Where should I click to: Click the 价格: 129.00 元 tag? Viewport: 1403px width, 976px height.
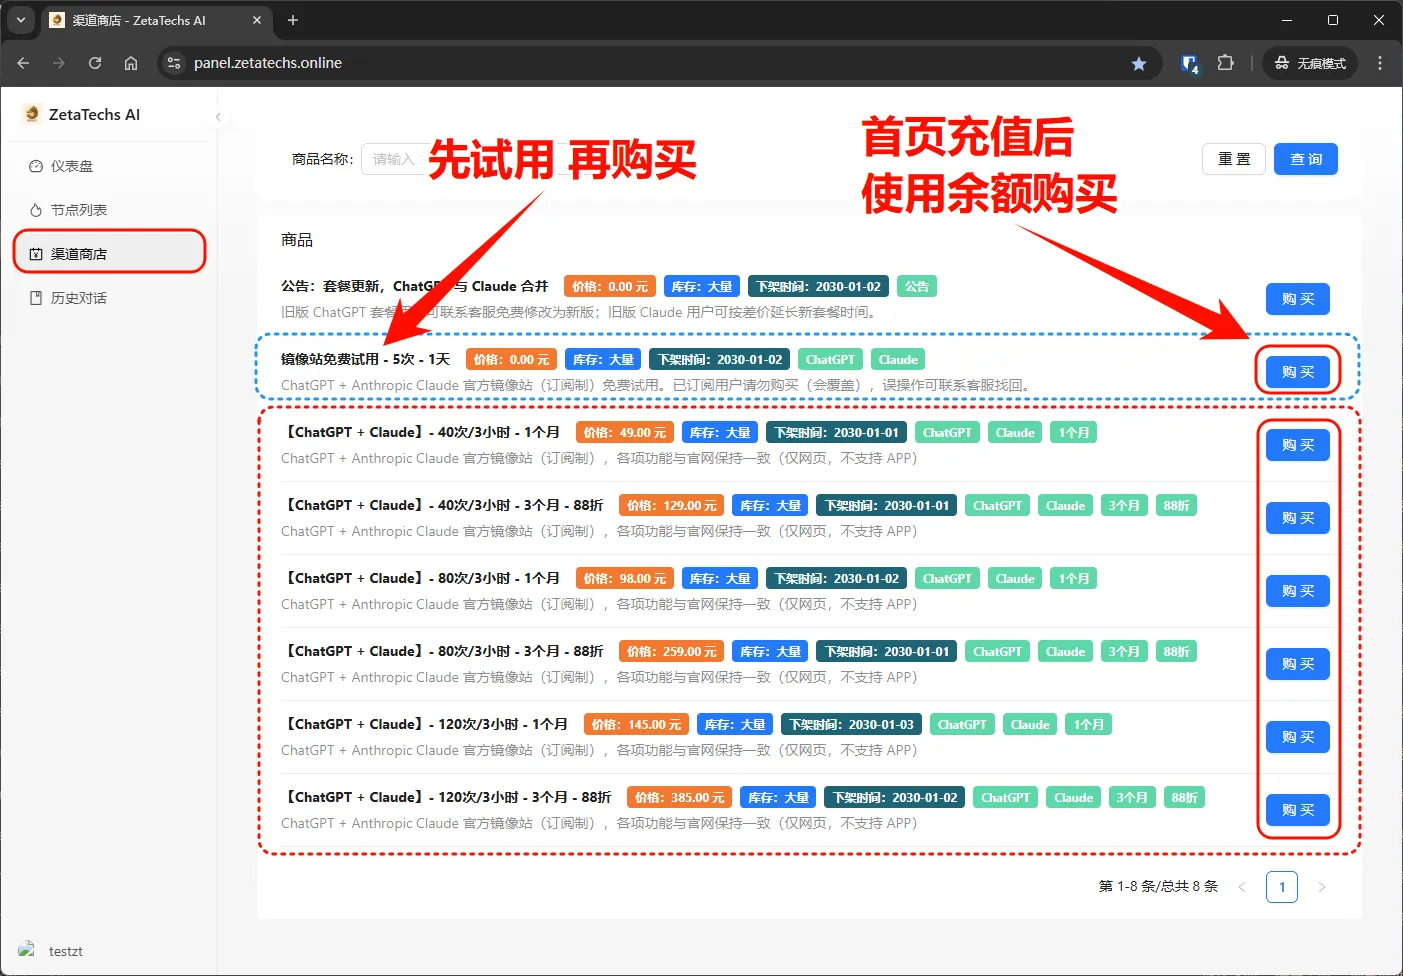point(671,506)
